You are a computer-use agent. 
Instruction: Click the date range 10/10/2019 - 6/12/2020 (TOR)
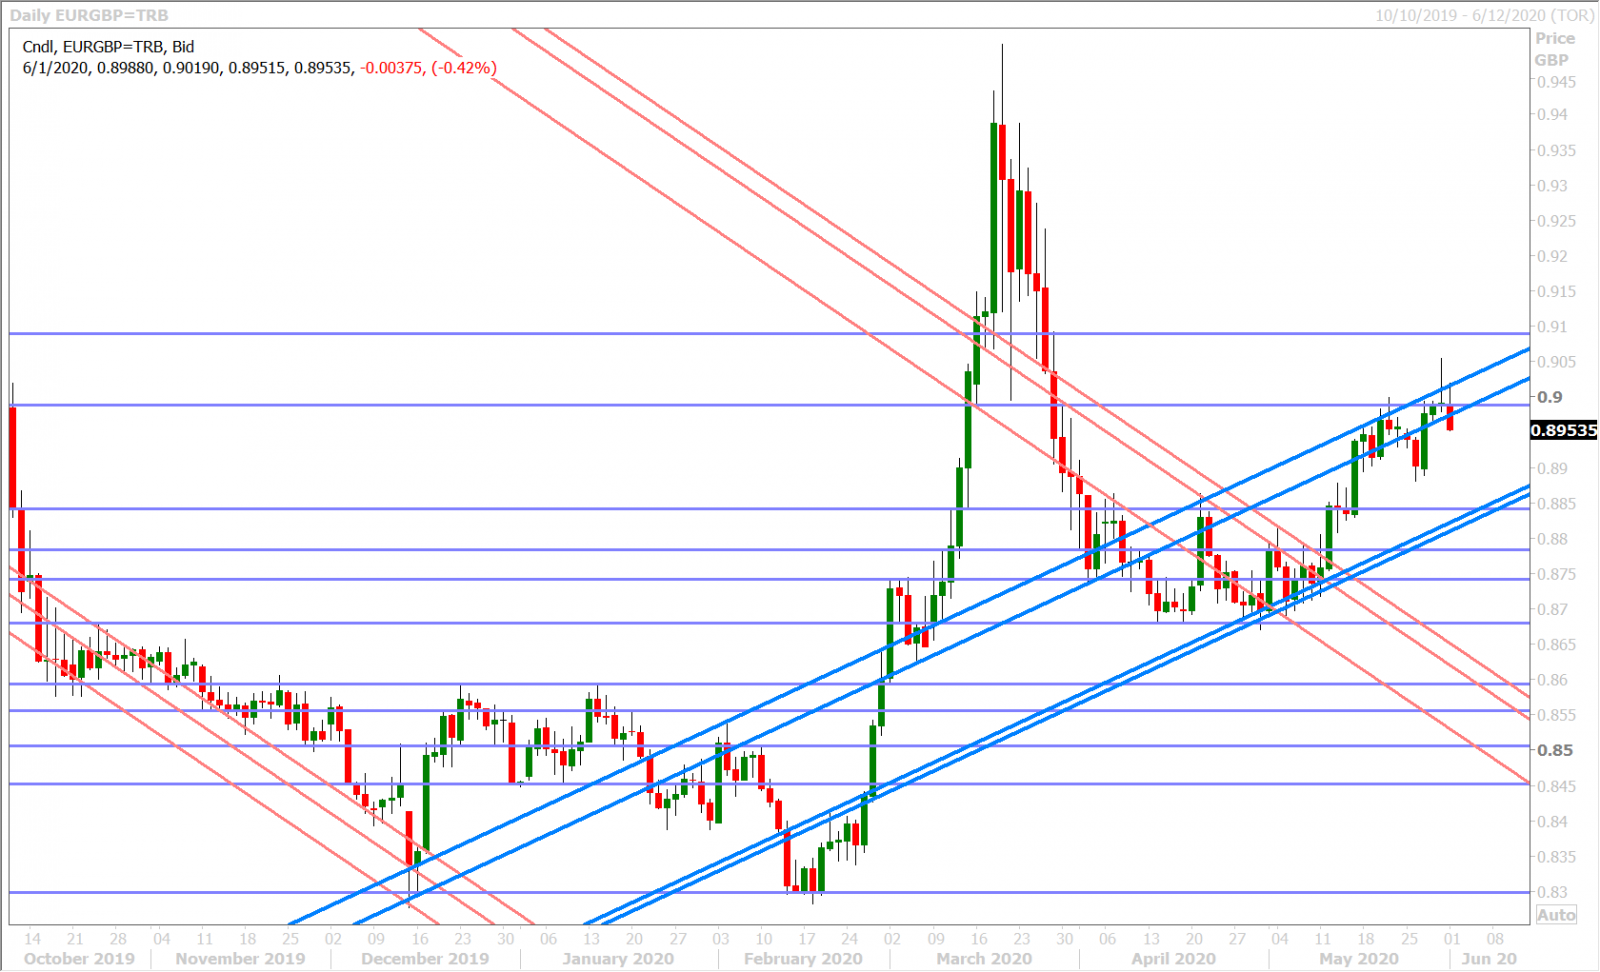click(x=1484, y=15)
